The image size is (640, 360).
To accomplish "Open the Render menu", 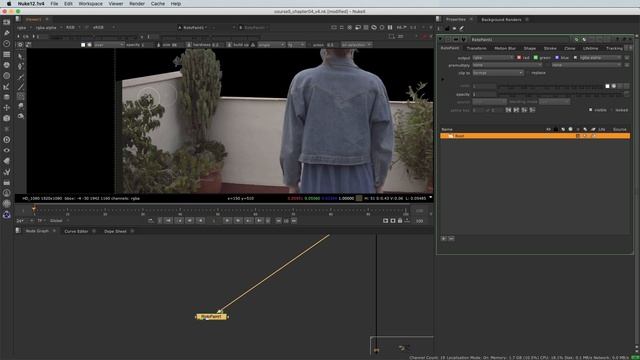I will (x=137, y=4).
